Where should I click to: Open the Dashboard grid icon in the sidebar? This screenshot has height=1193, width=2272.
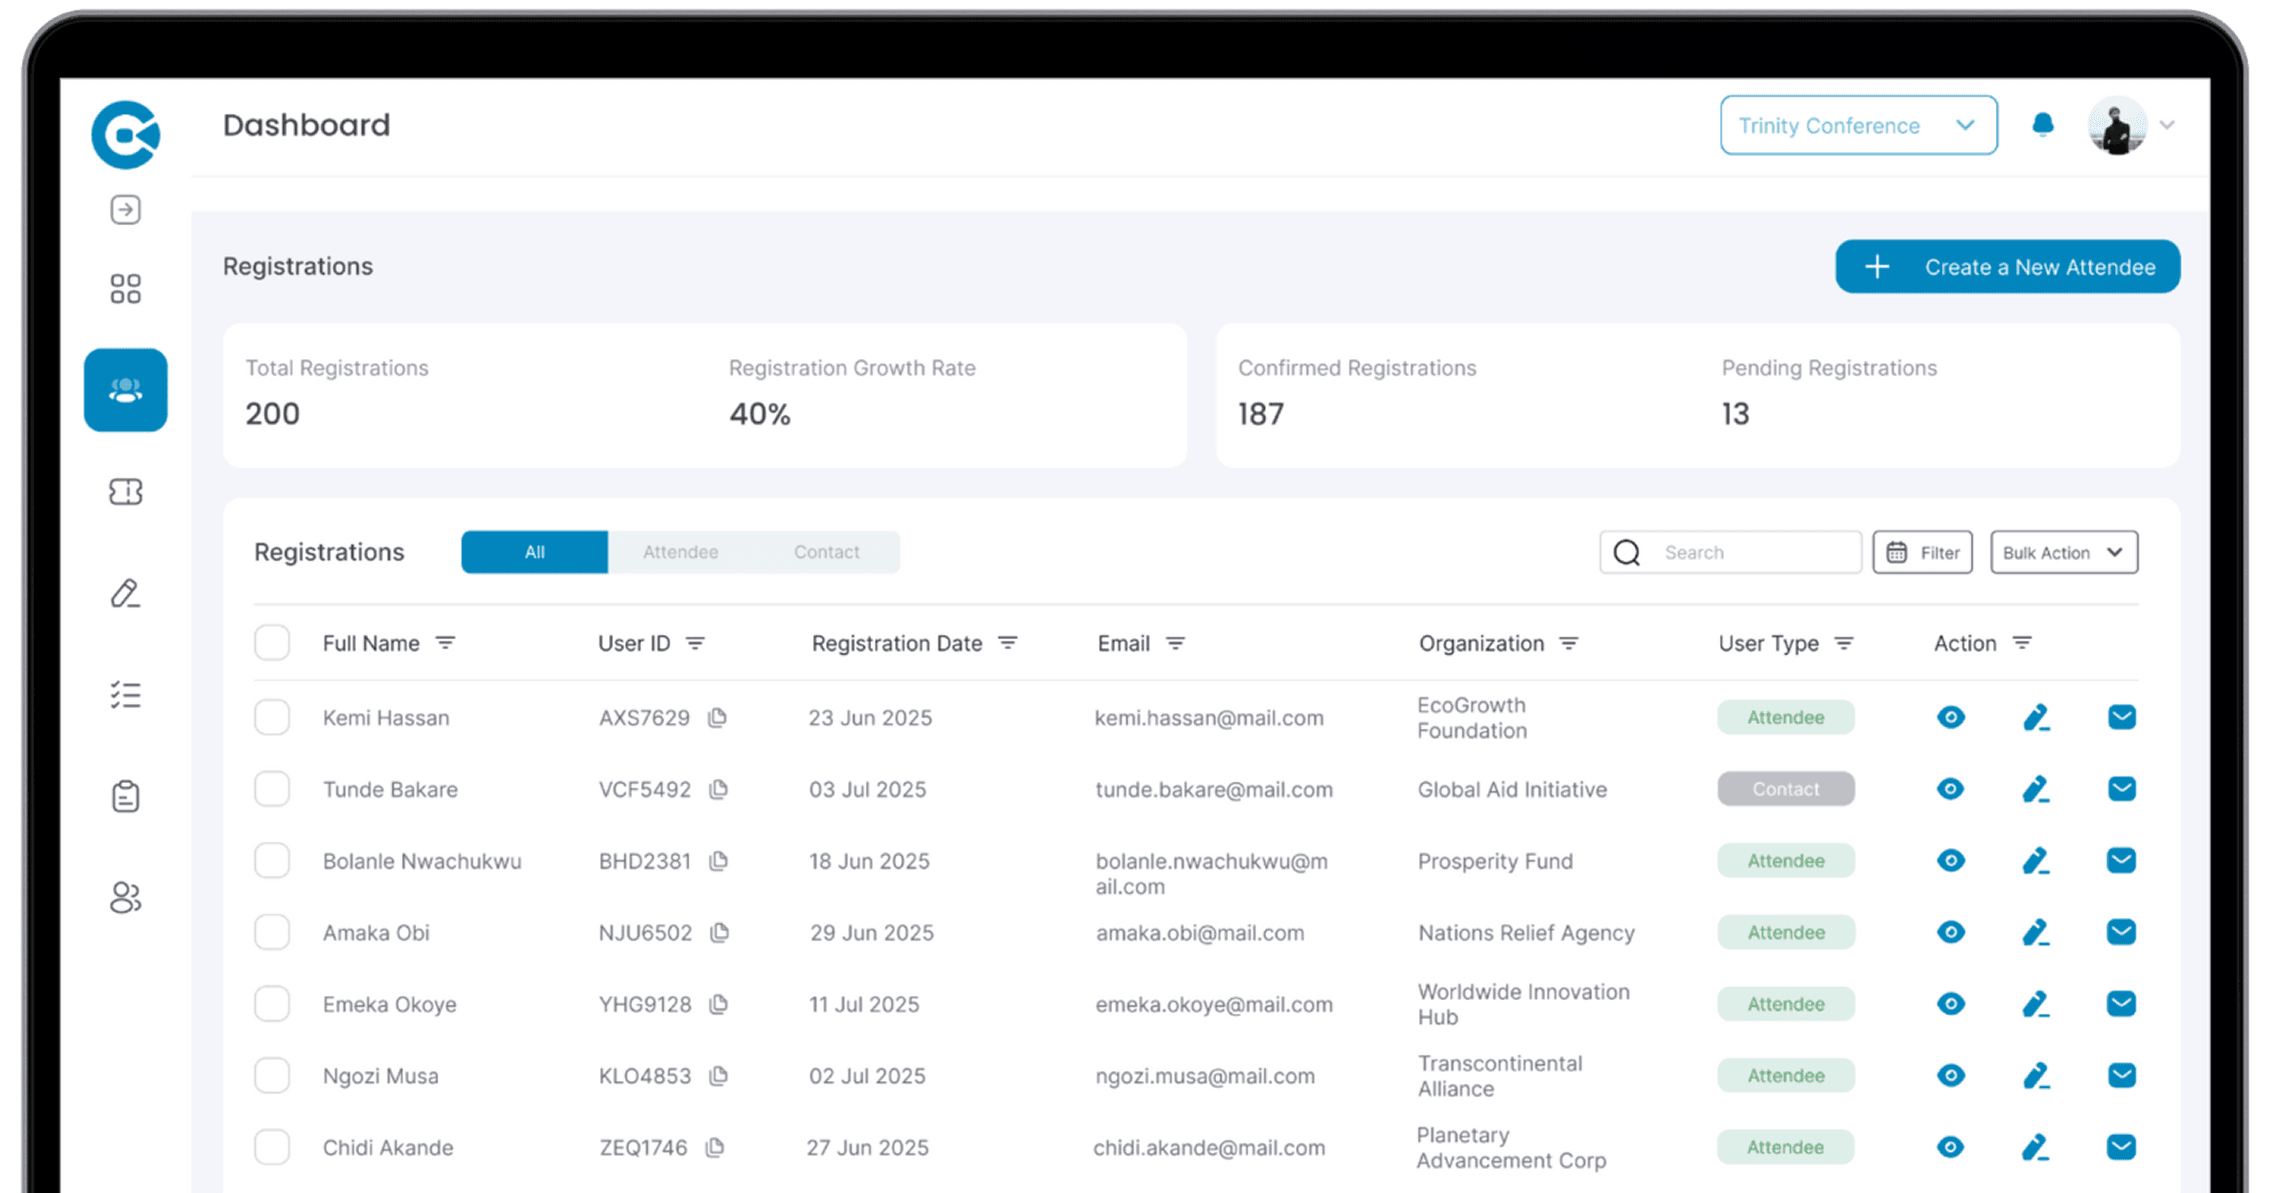click(125, 288)
